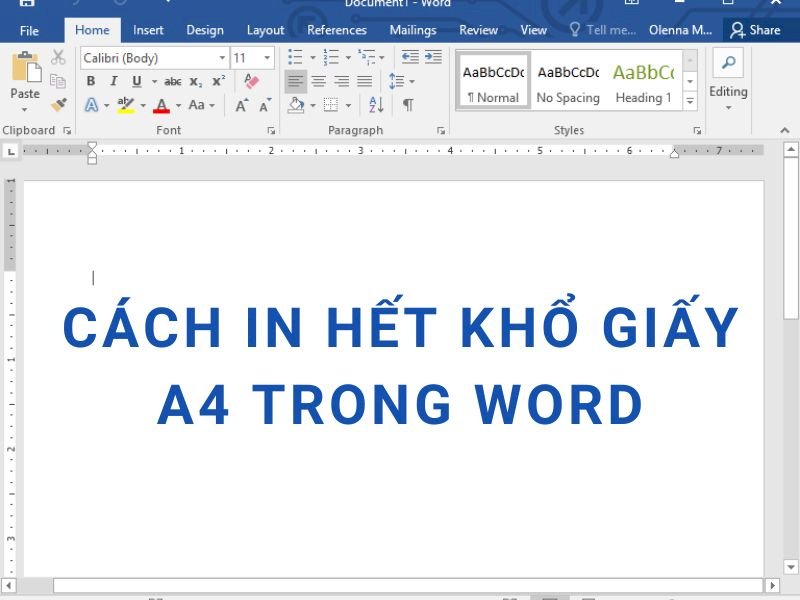Clear all formatting with eraser icon
The height and width of the screenshot is (600, 800).
pos(252,81)
